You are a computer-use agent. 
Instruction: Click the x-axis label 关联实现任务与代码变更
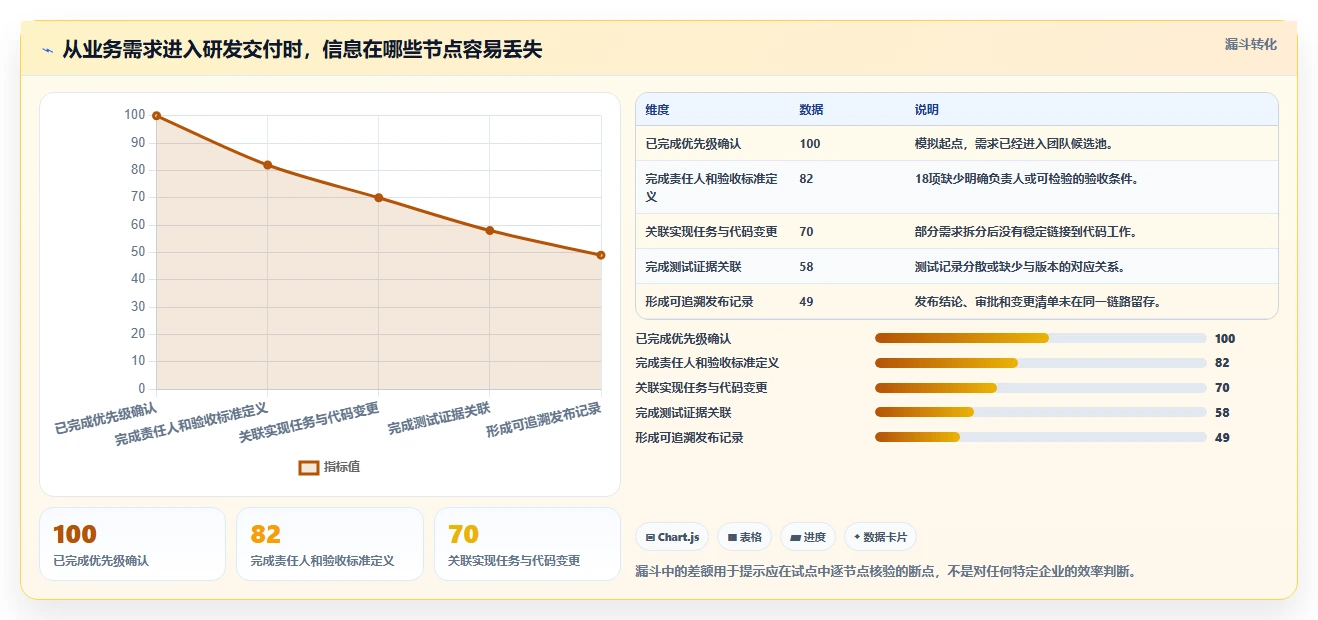click(x=309, y=422)
